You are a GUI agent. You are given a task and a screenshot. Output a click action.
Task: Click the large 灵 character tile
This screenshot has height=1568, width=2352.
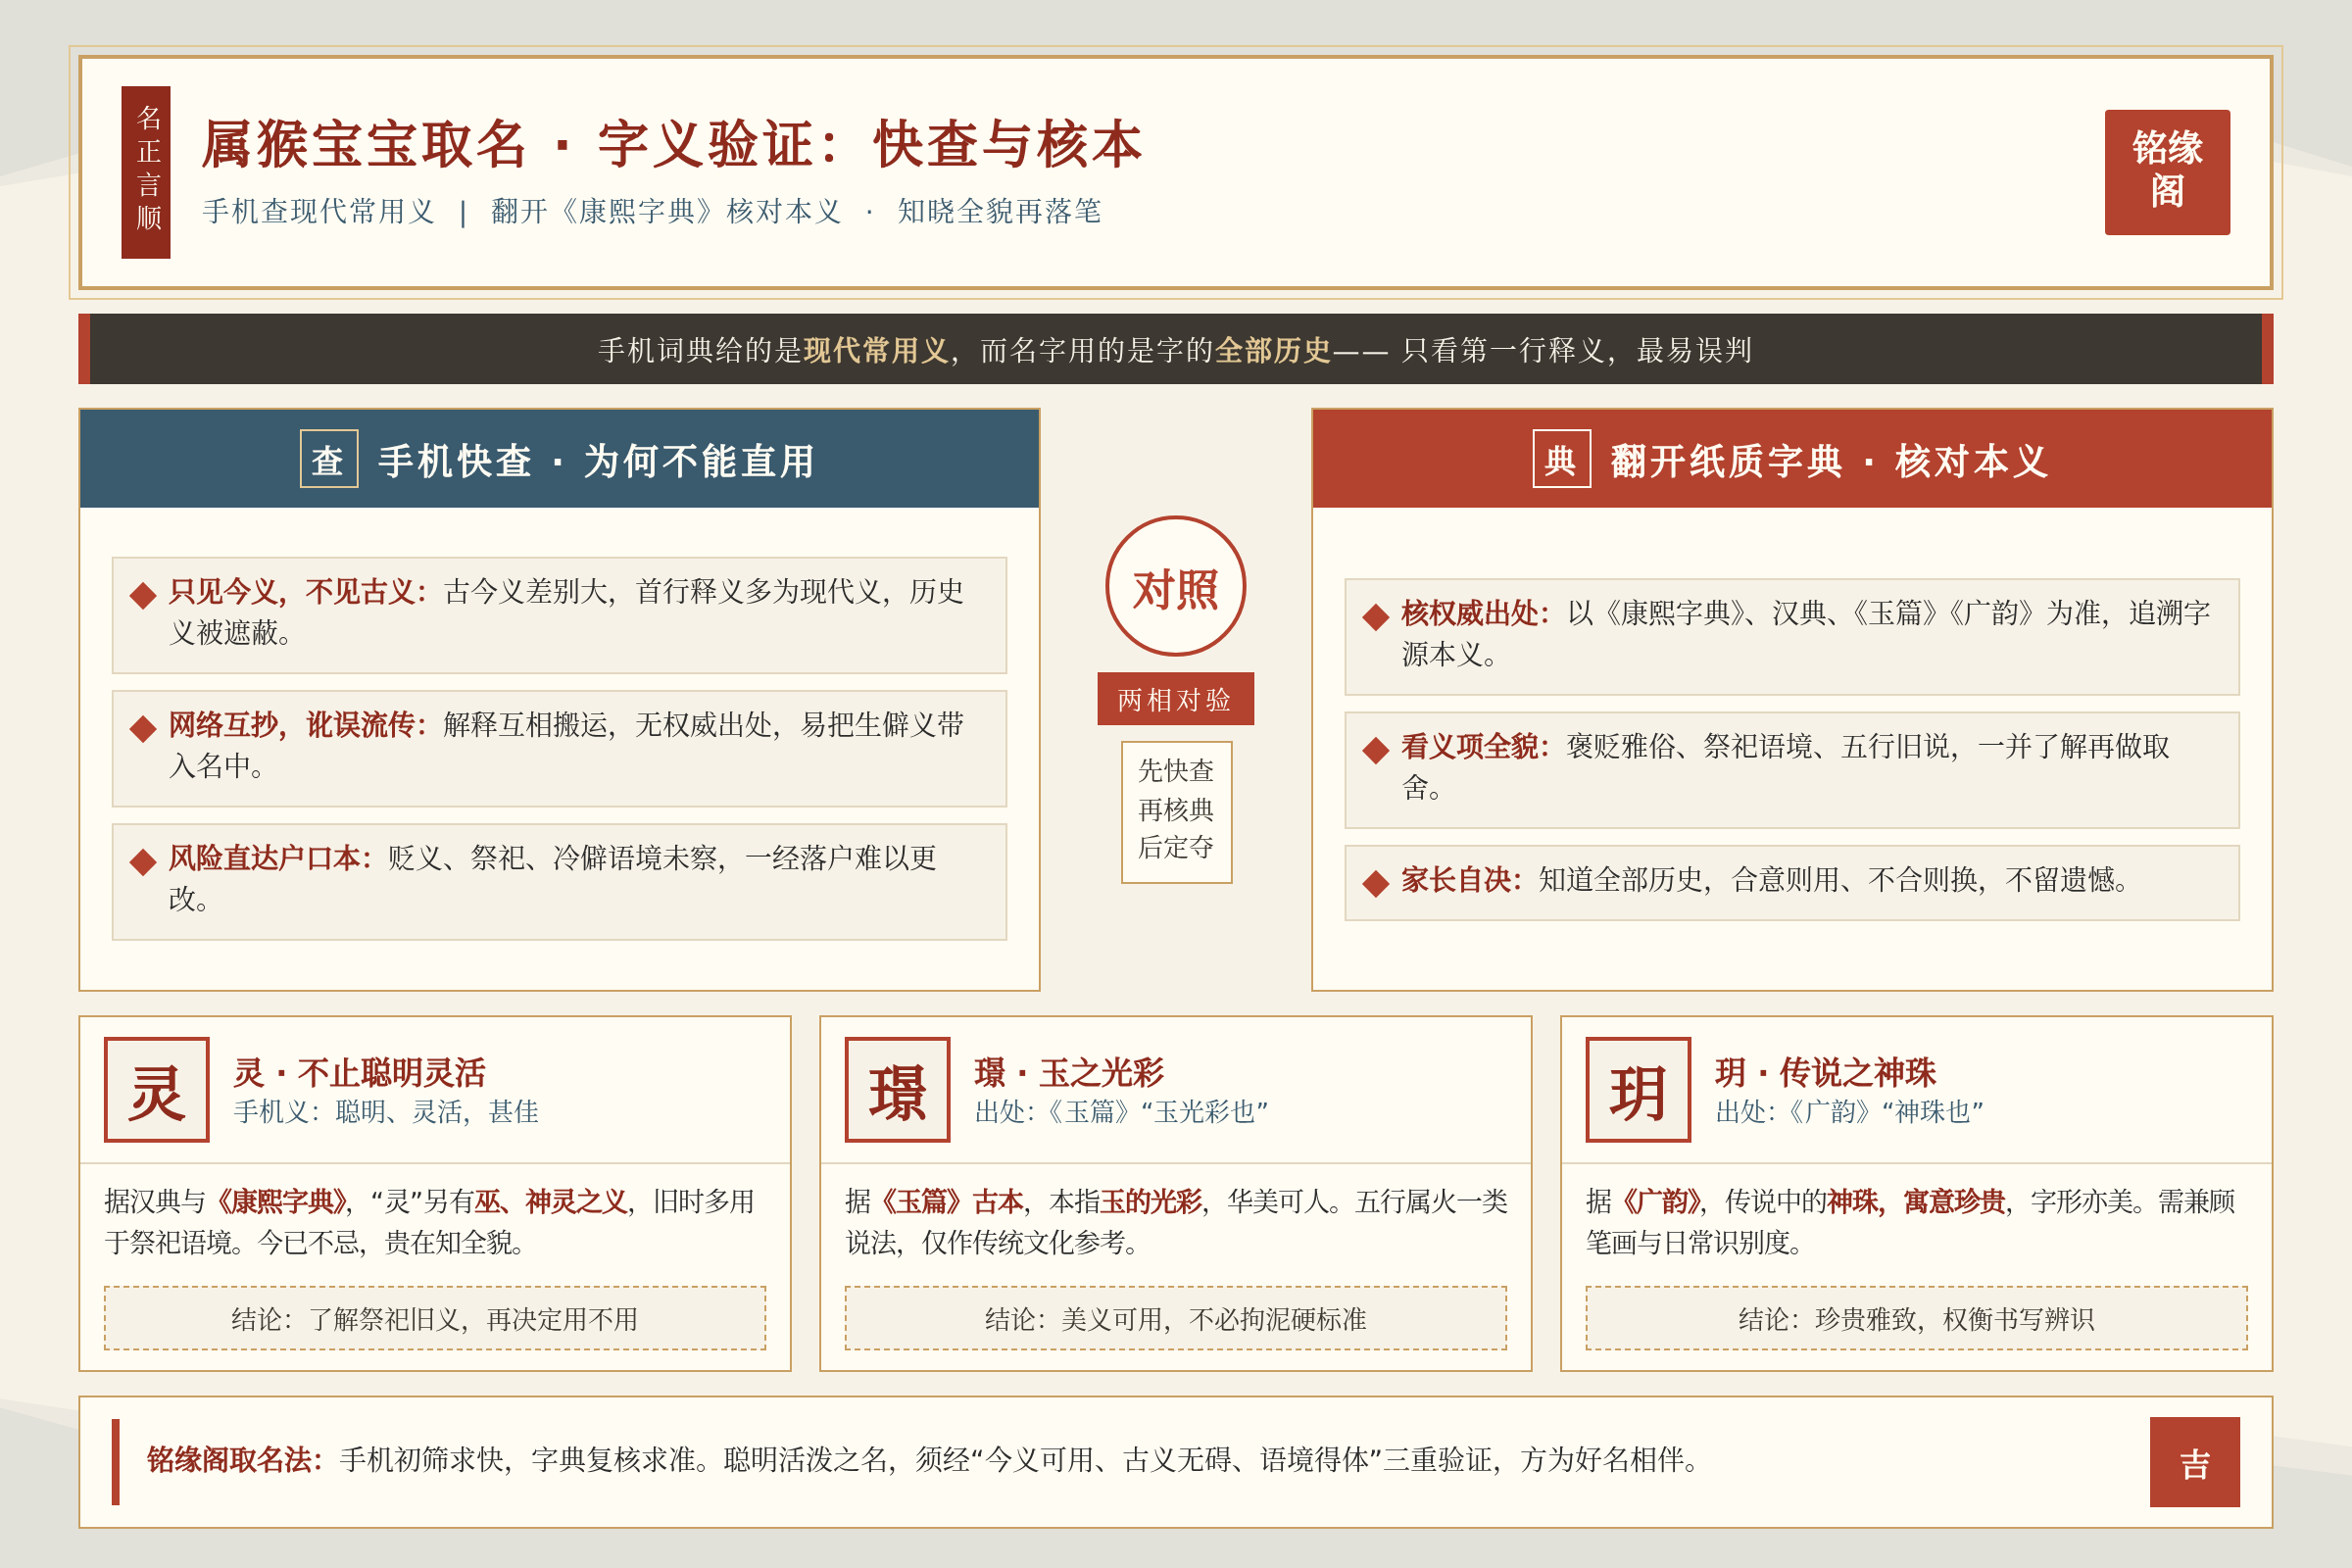coord(157,1089)
